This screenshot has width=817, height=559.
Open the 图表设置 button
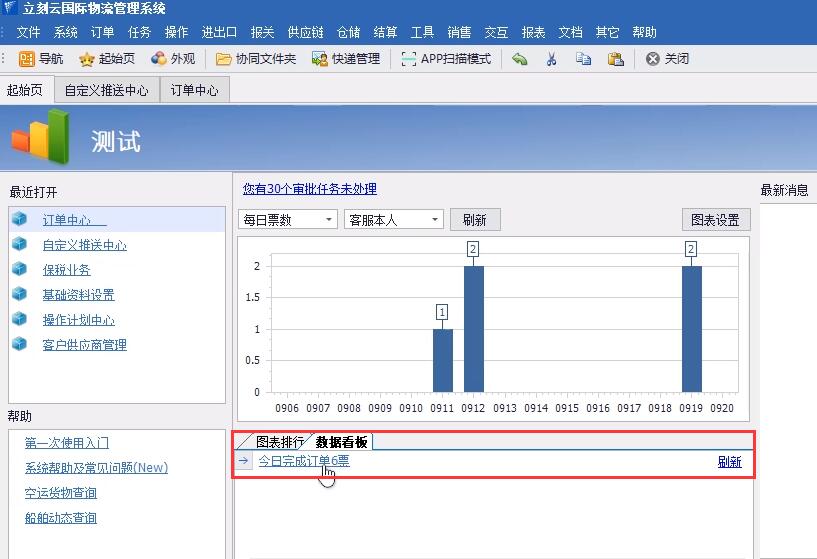pyautogui.click(x=716, y=220)
